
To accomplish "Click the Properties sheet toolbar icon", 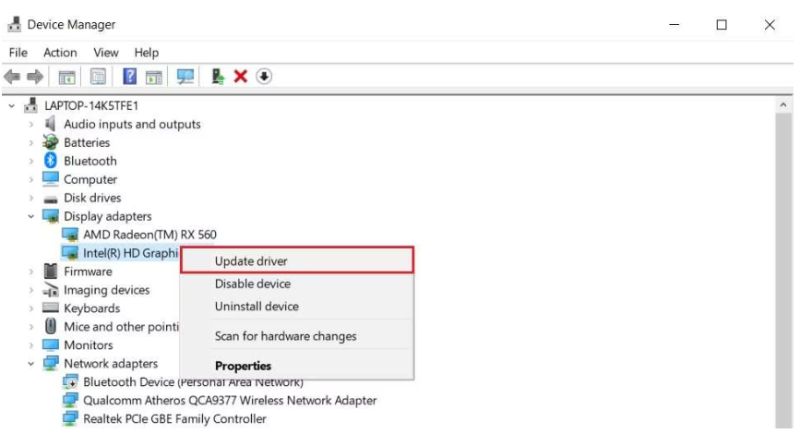I will [x=98, y=77].
